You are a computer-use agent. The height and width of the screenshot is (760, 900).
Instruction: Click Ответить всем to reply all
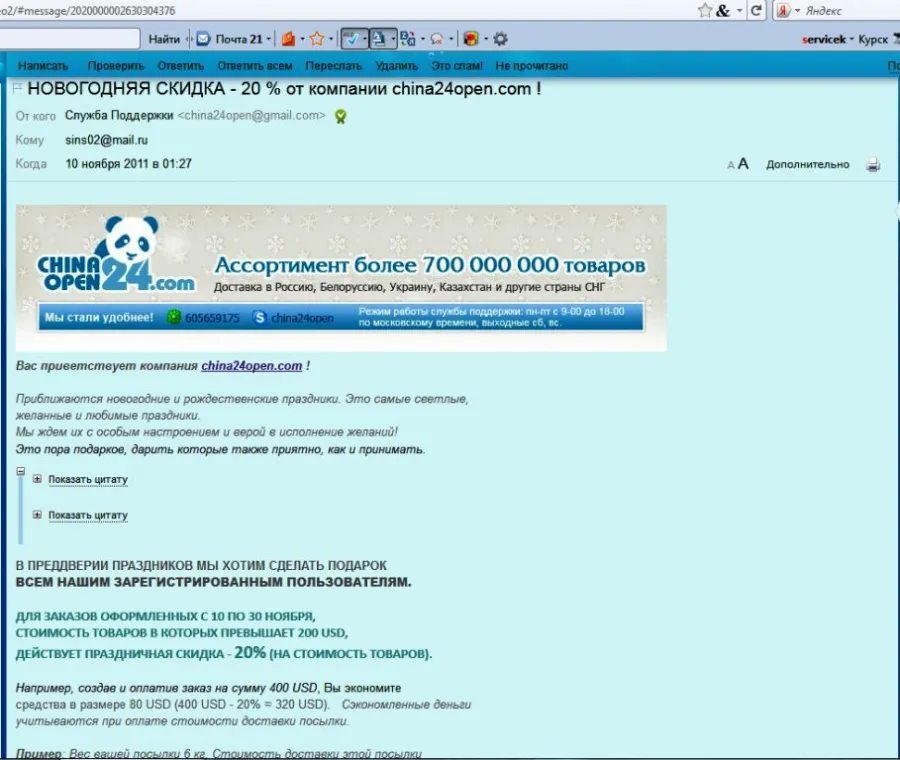coord(255,66)
